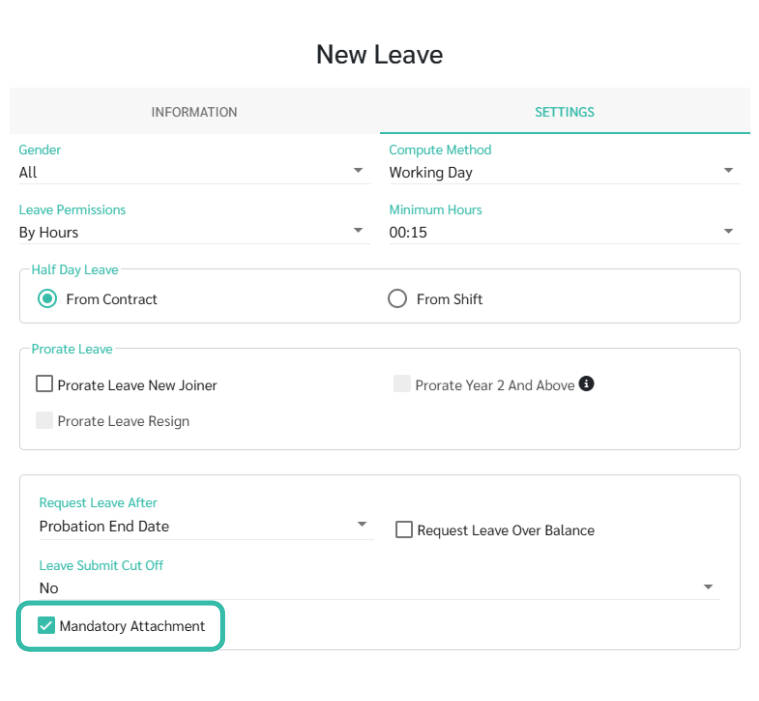Image resolution: width=759 pixels, height=701 pixels.
Task: Expand Leave Submit Cut Off dropdown
Action: coord(377,588)
